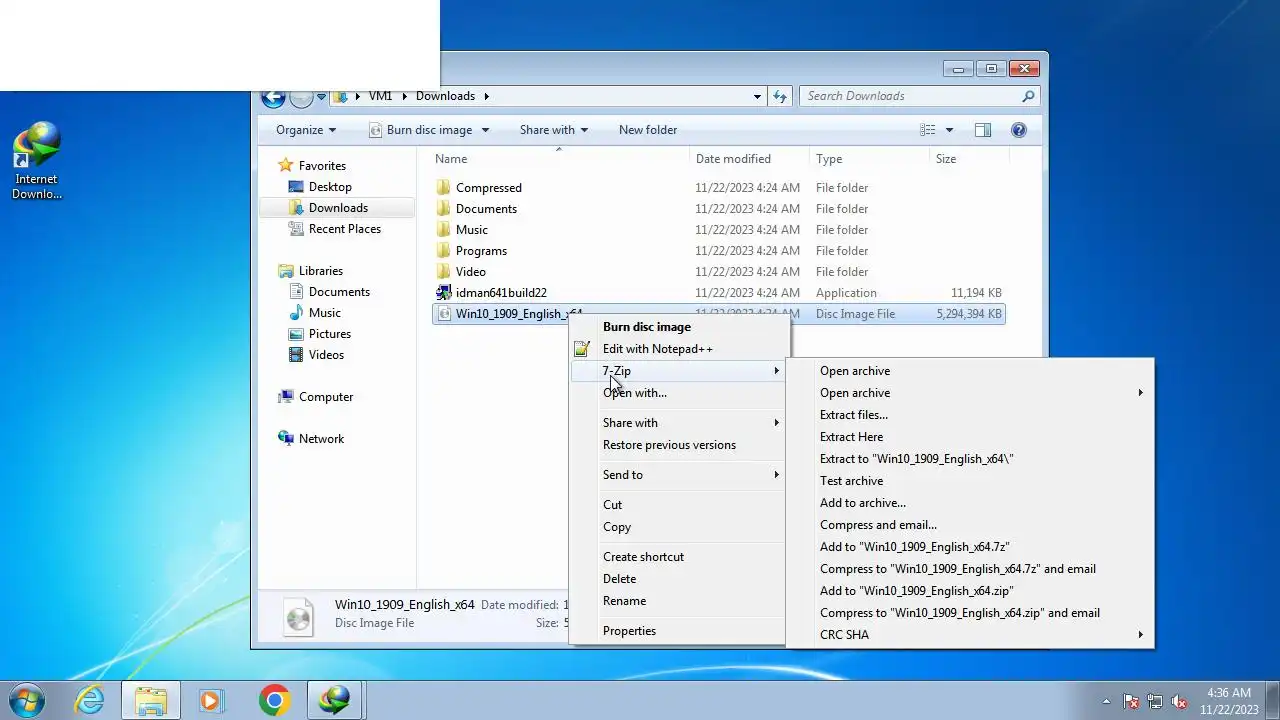The width and height of the screenshot is (1280, 720).
Task: Open Explorer help question mark icon
Action: pyautogui.click(x=1019, y=130)
